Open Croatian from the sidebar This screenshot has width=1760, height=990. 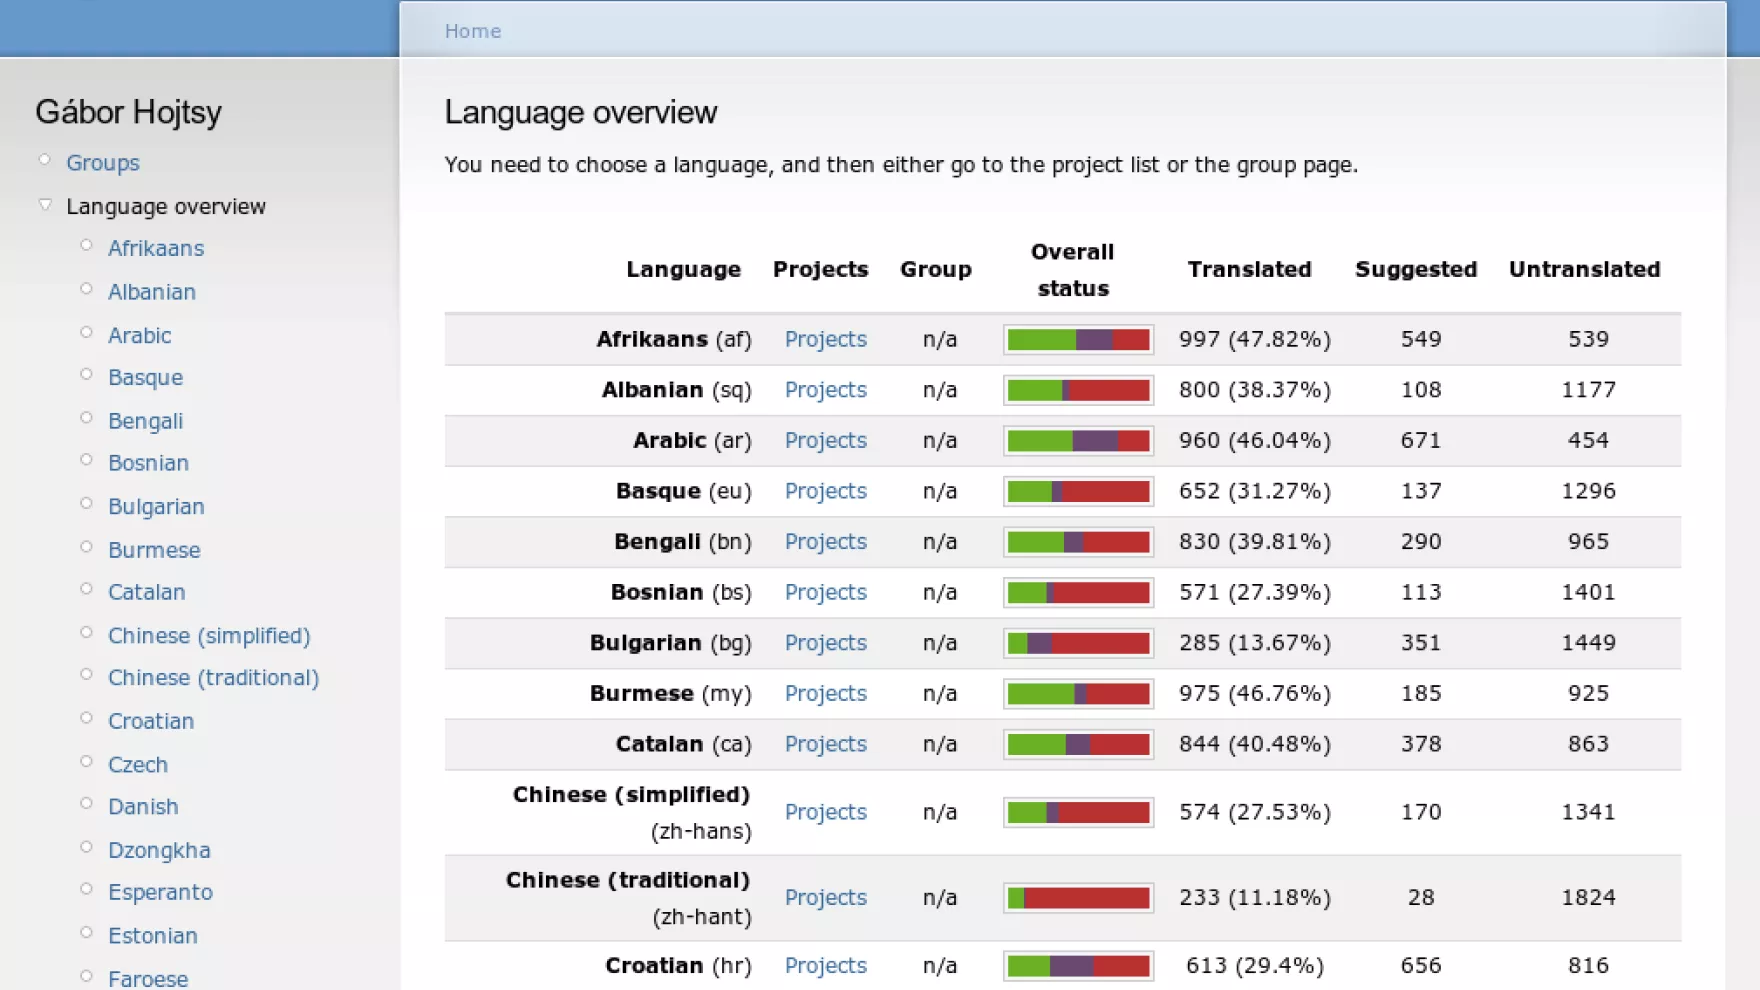click(x=152, y=721)
